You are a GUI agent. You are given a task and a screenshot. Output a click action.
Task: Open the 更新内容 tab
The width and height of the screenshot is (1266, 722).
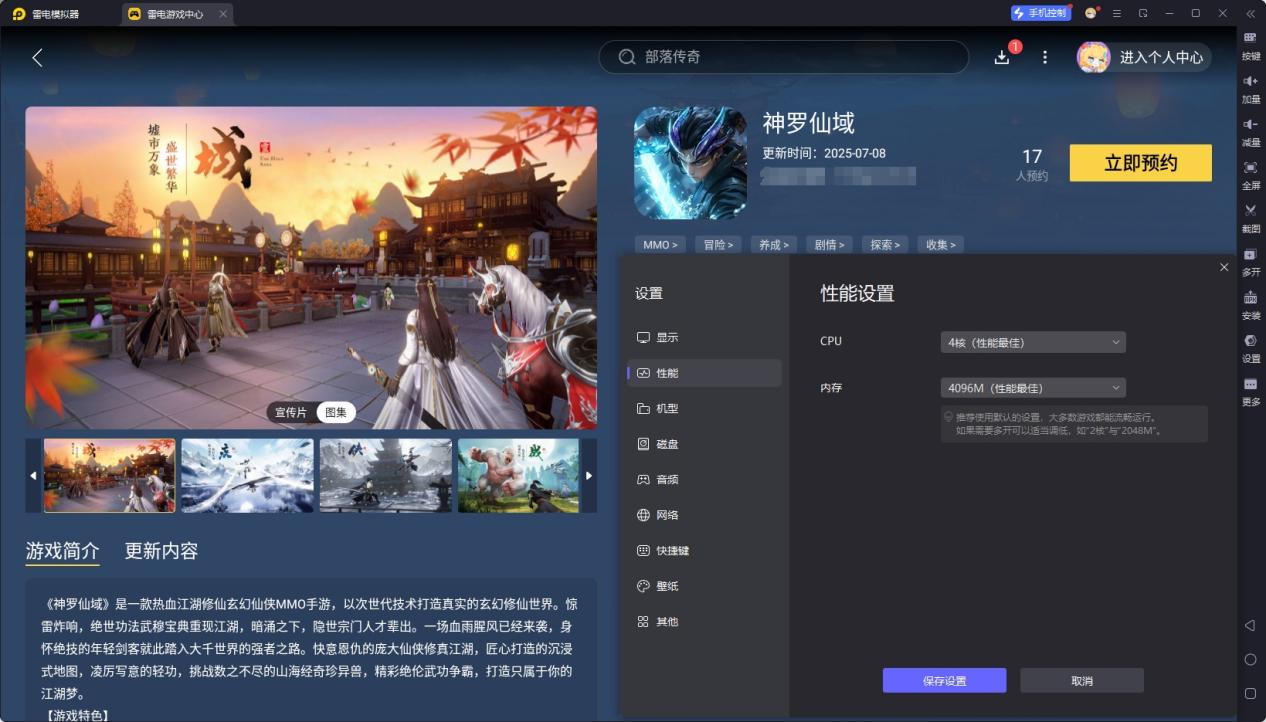point(161,551)
